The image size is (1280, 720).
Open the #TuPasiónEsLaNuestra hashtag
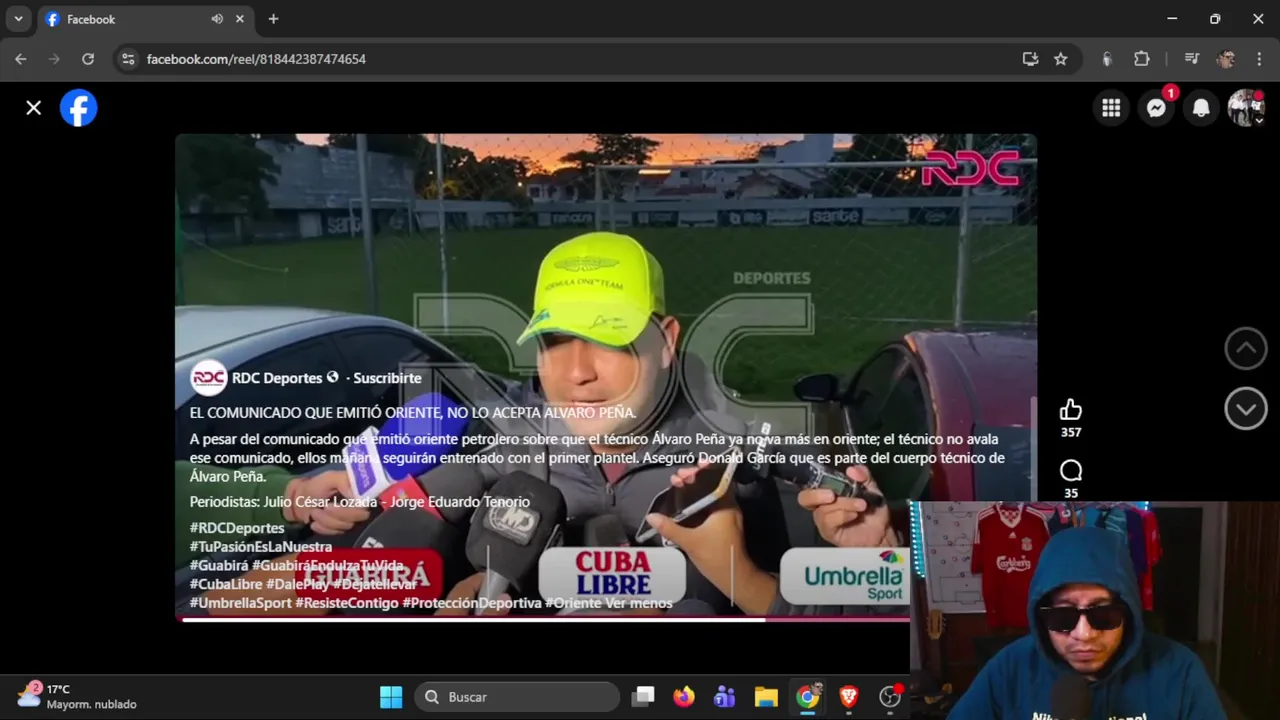pyautogui.click(x=261, y=547)
